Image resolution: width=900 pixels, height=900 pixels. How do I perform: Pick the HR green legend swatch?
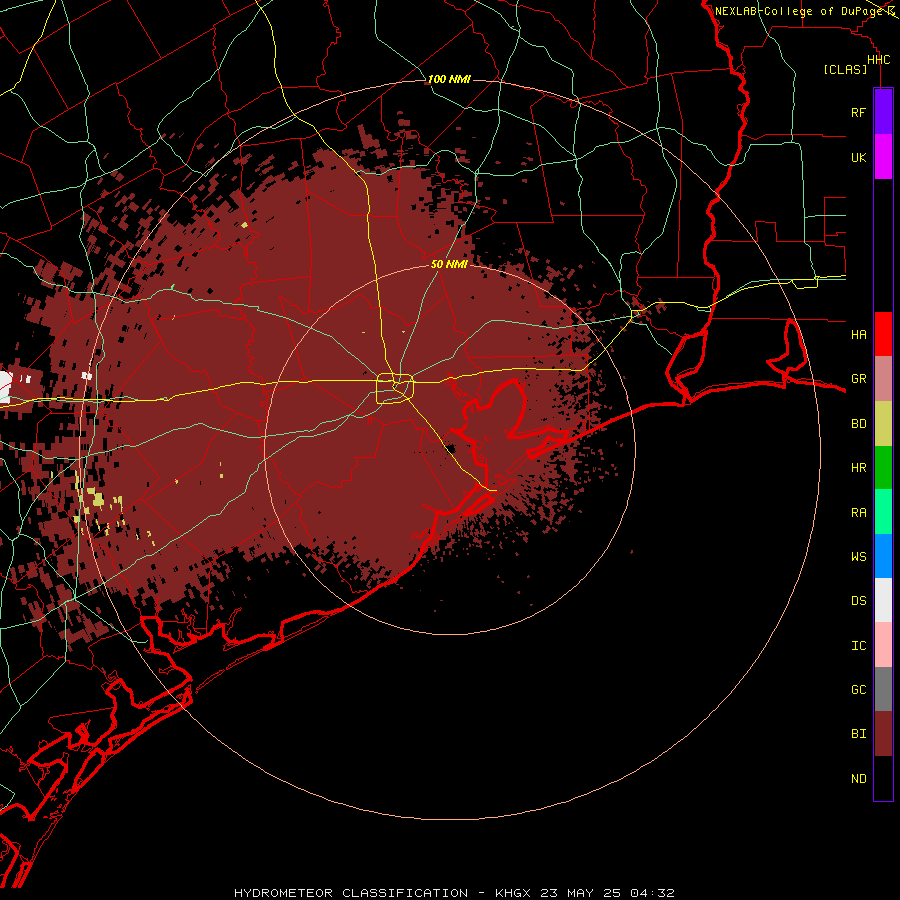[883, 468]
